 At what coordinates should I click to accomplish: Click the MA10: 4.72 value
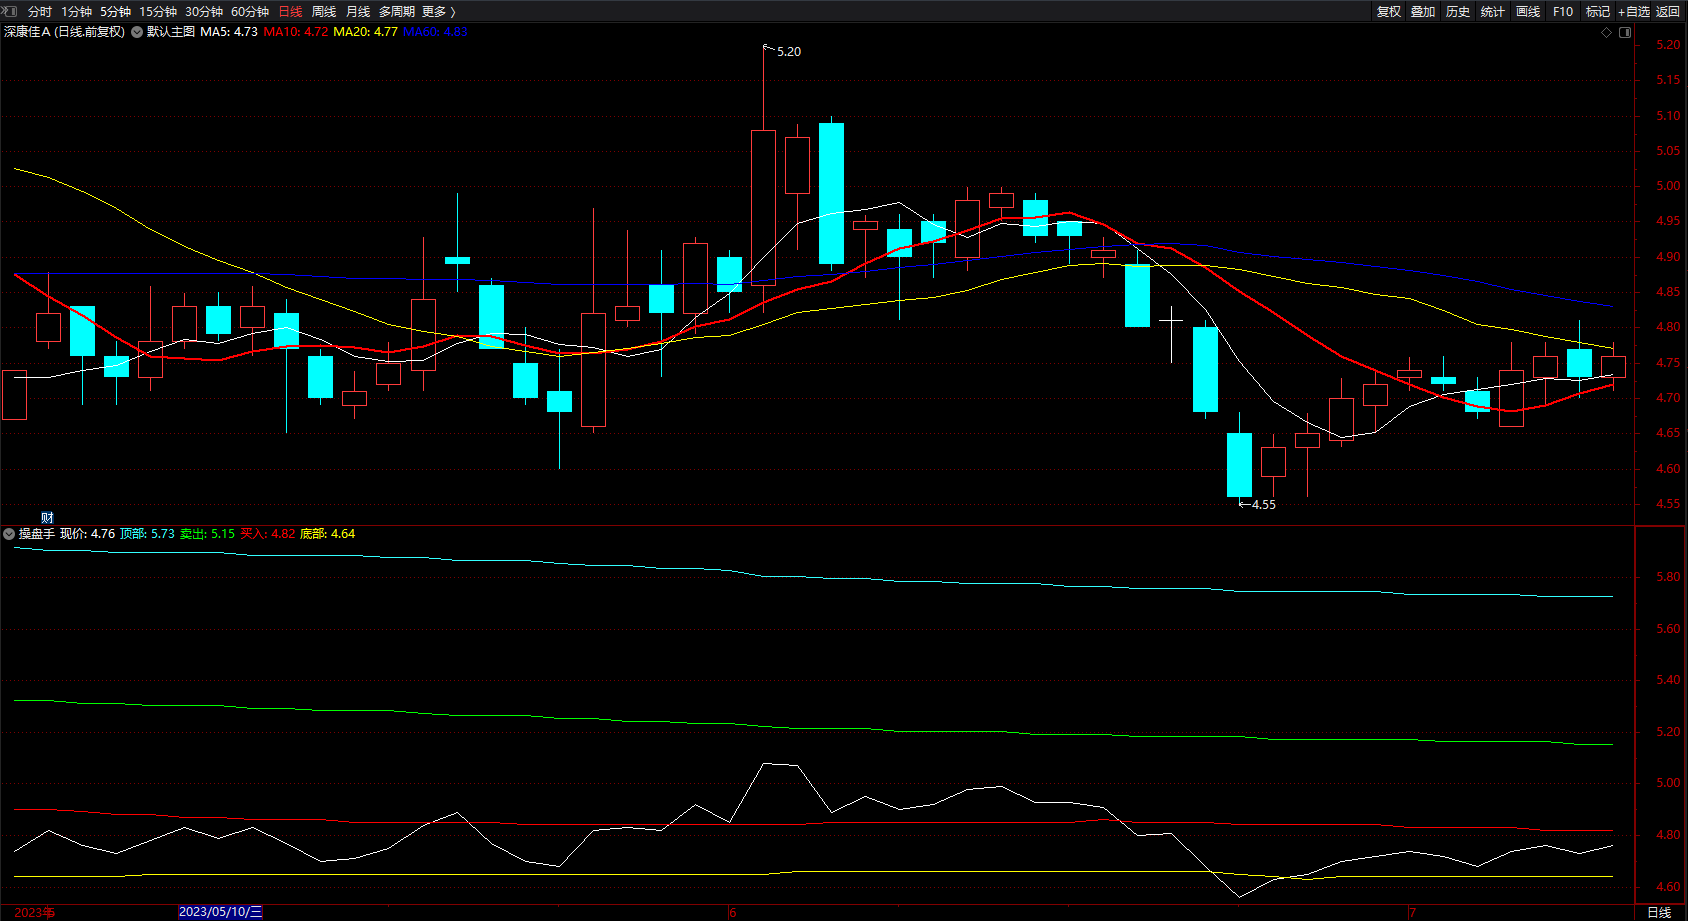click(296, 32)
